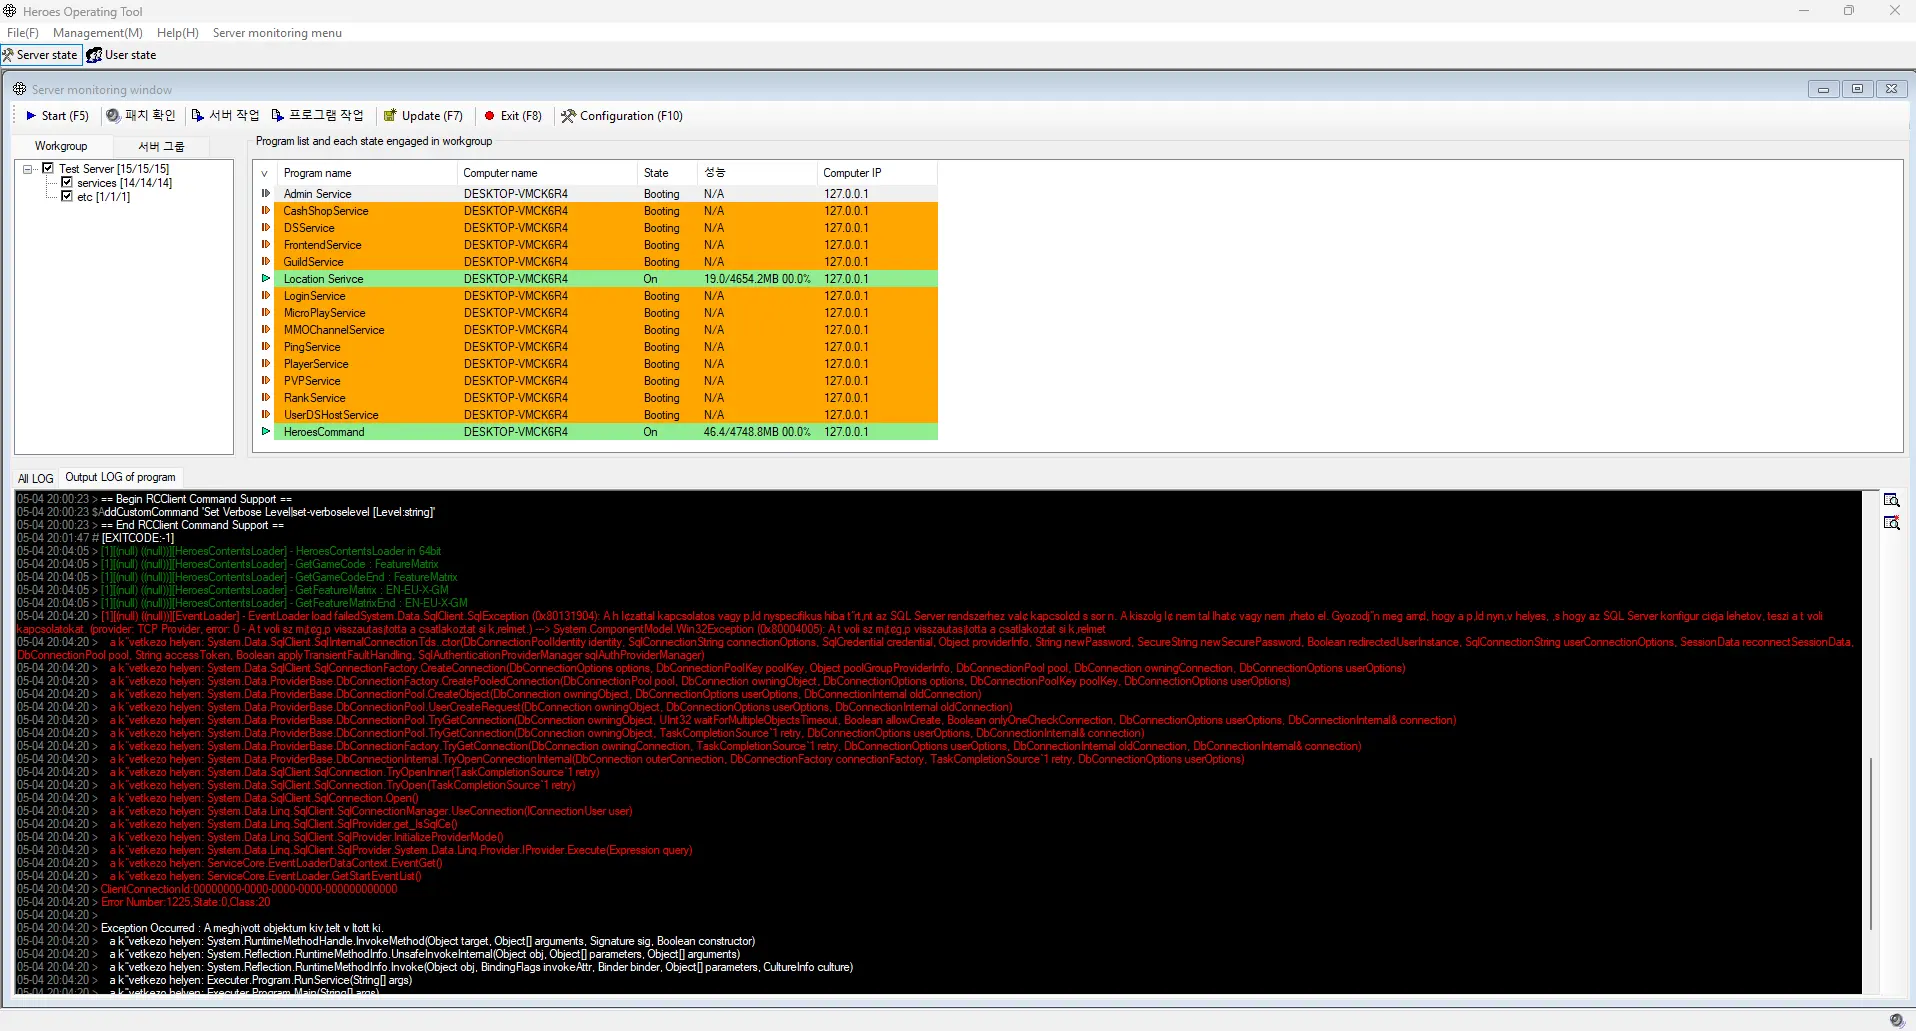Select the HeroesCommand green row
The width and height of the screenshot is (1916, 1031).
click(597, 432)
